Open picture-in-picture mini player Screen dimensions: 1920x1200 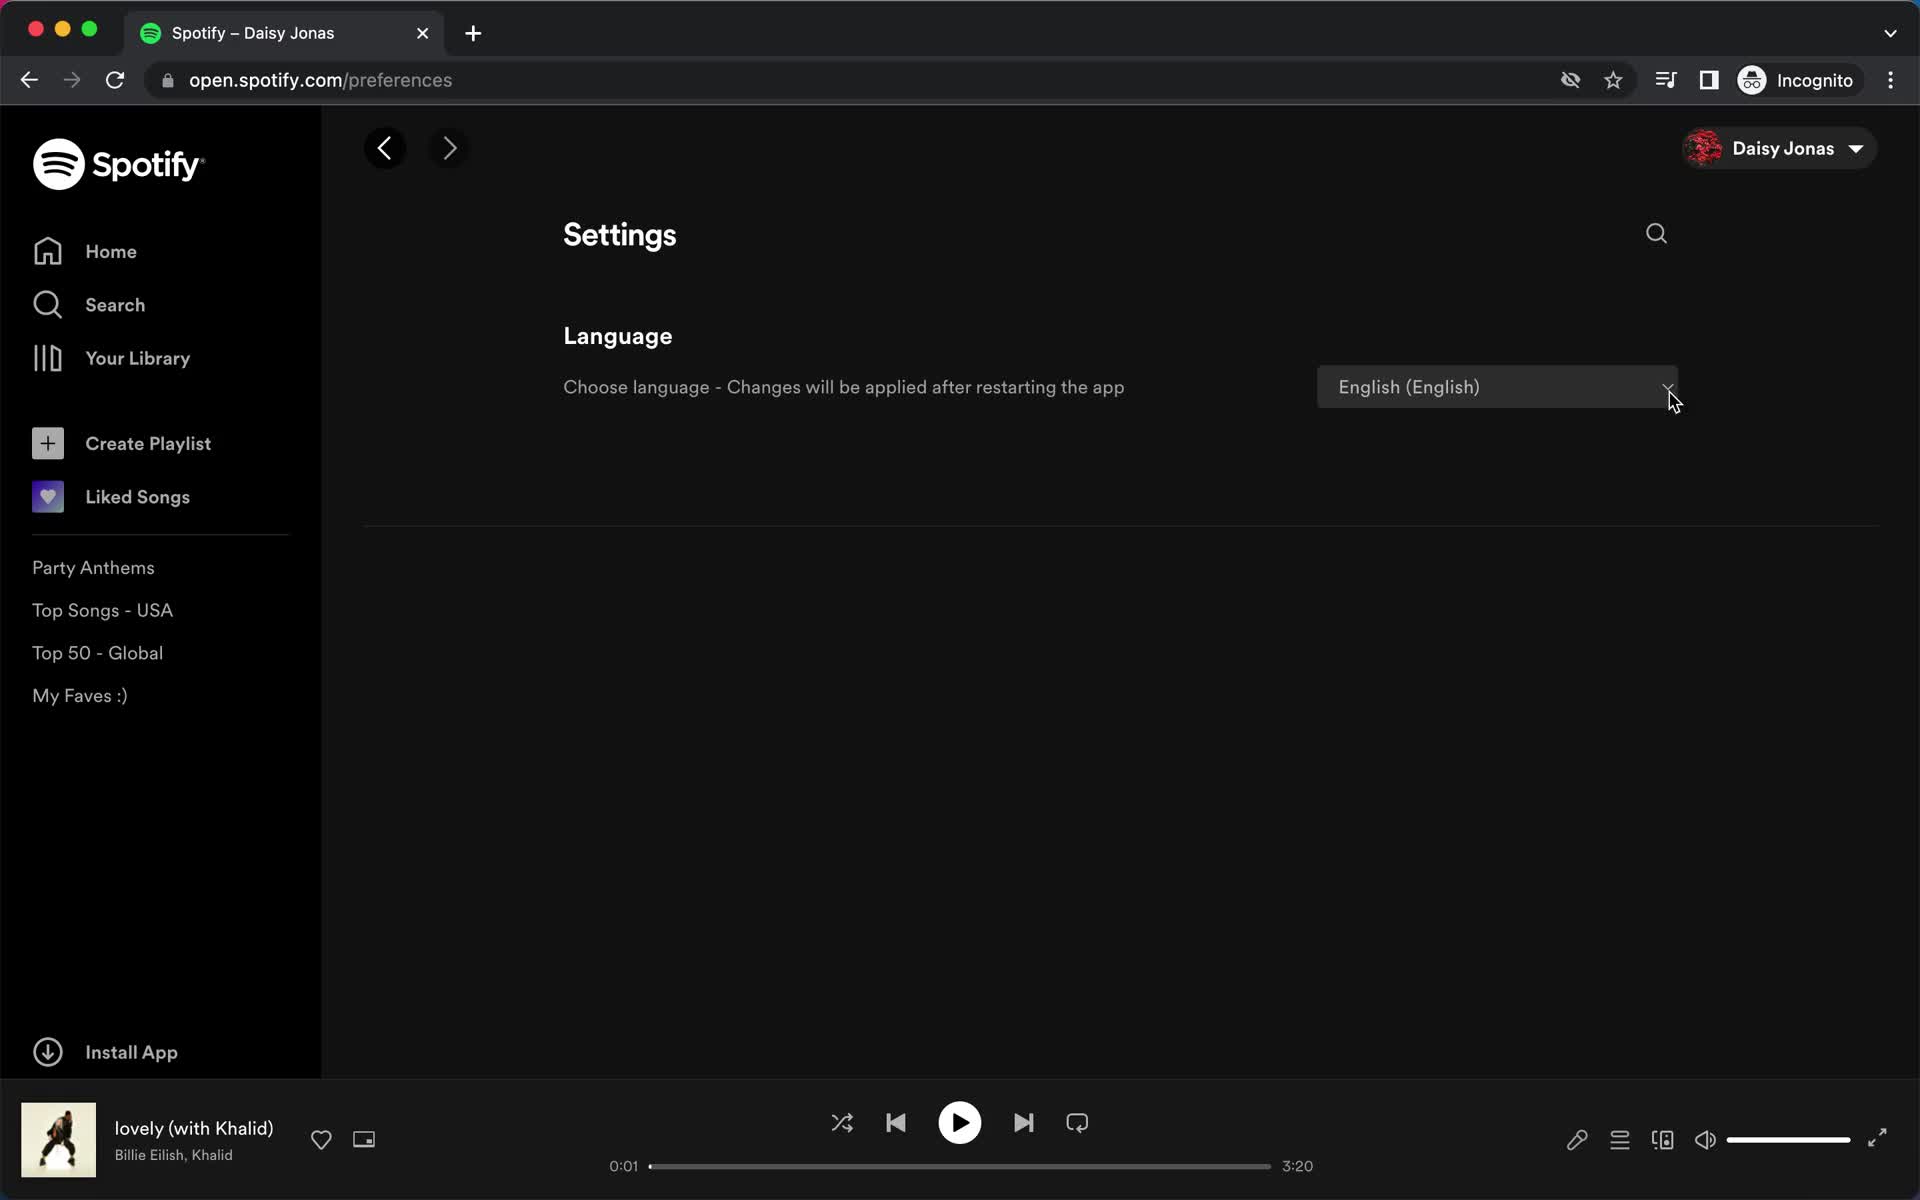point(364,1139)
